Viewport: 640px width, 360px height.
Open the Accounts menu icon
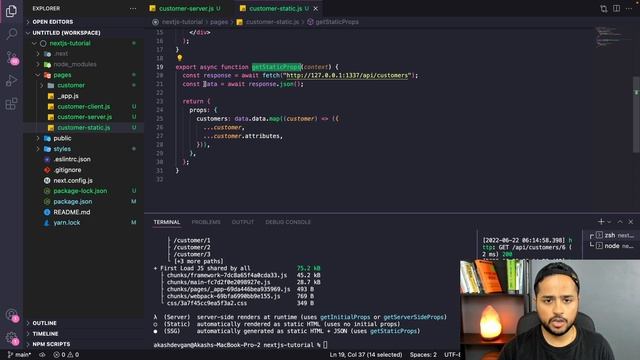tap(11, 315)
